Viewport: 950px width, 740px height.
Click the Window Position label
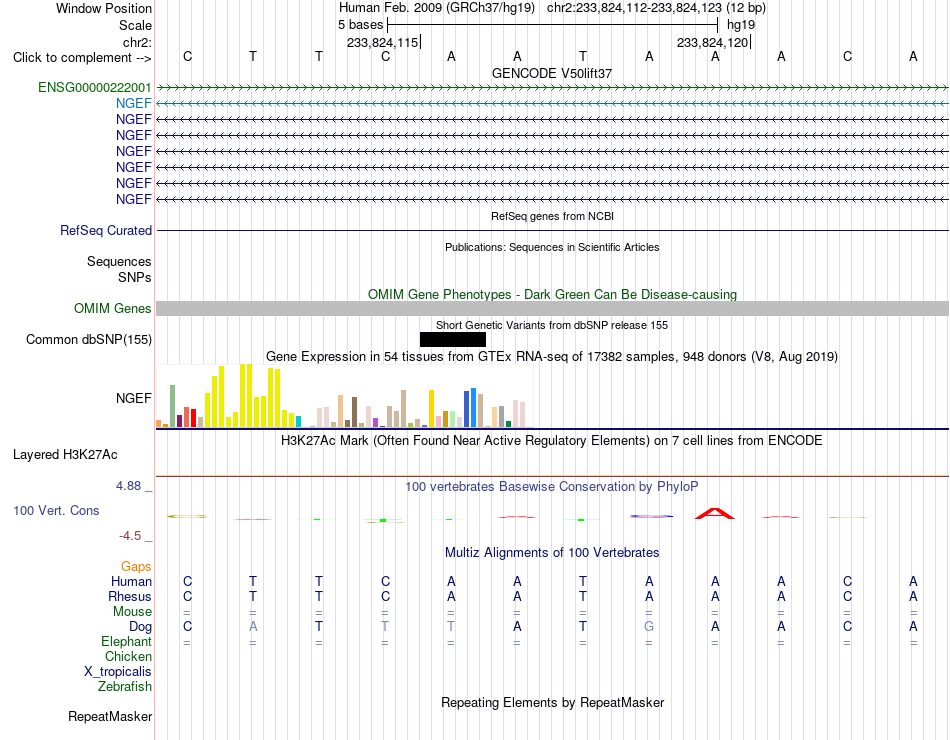pyautogui.click(x=104, y=8)
